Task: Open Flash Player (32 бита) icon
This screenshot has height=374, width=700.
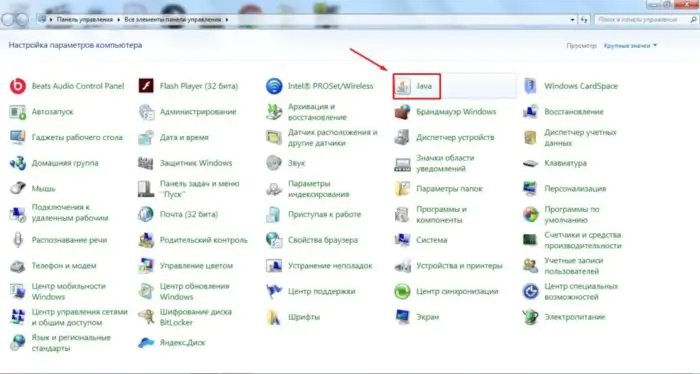Action: point(146,86)
